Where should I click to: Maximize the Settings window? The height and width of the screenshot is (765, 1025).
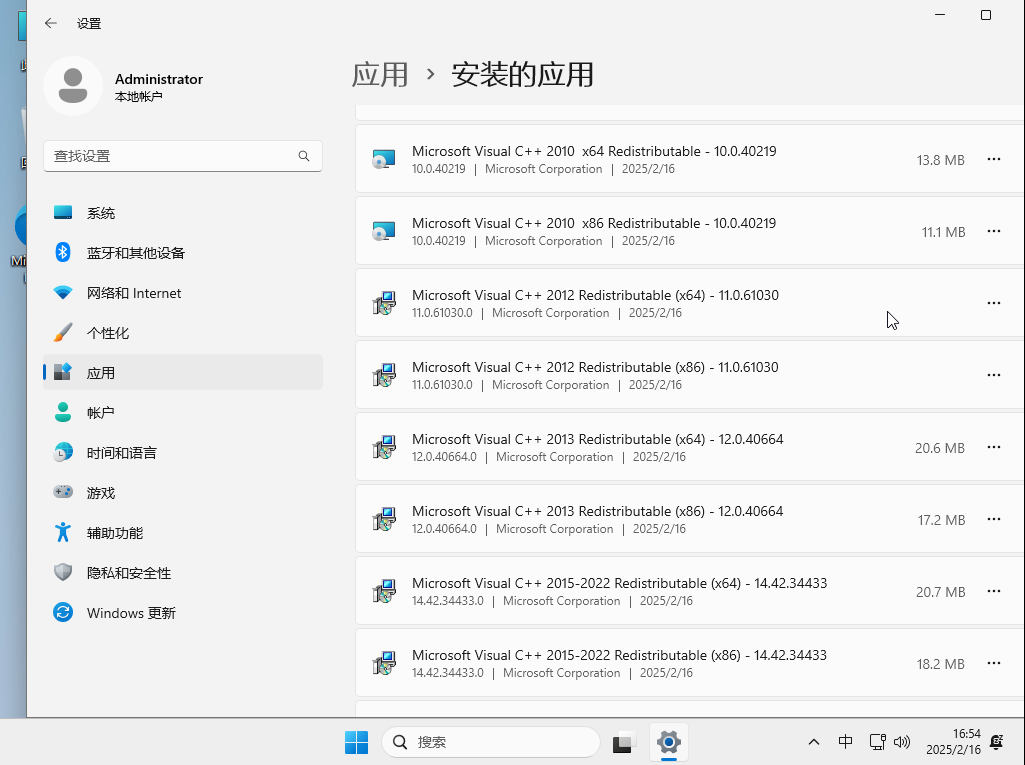pyautogui.click(x=986, y=15)
